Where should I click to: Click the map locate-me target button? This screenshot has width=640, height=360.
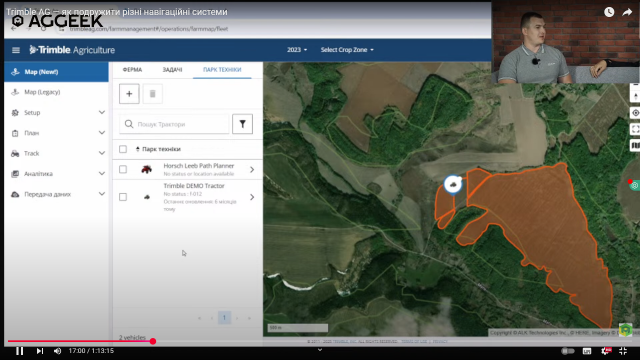[635, 113]
